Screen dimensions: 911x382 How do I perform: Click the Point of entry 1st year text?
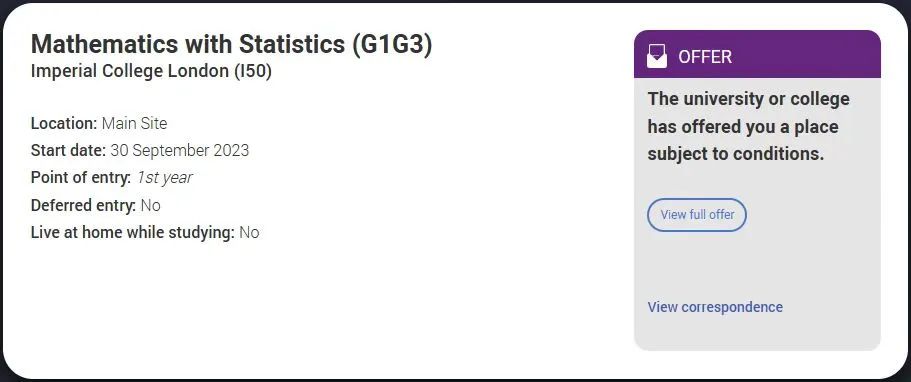(112, 178)
